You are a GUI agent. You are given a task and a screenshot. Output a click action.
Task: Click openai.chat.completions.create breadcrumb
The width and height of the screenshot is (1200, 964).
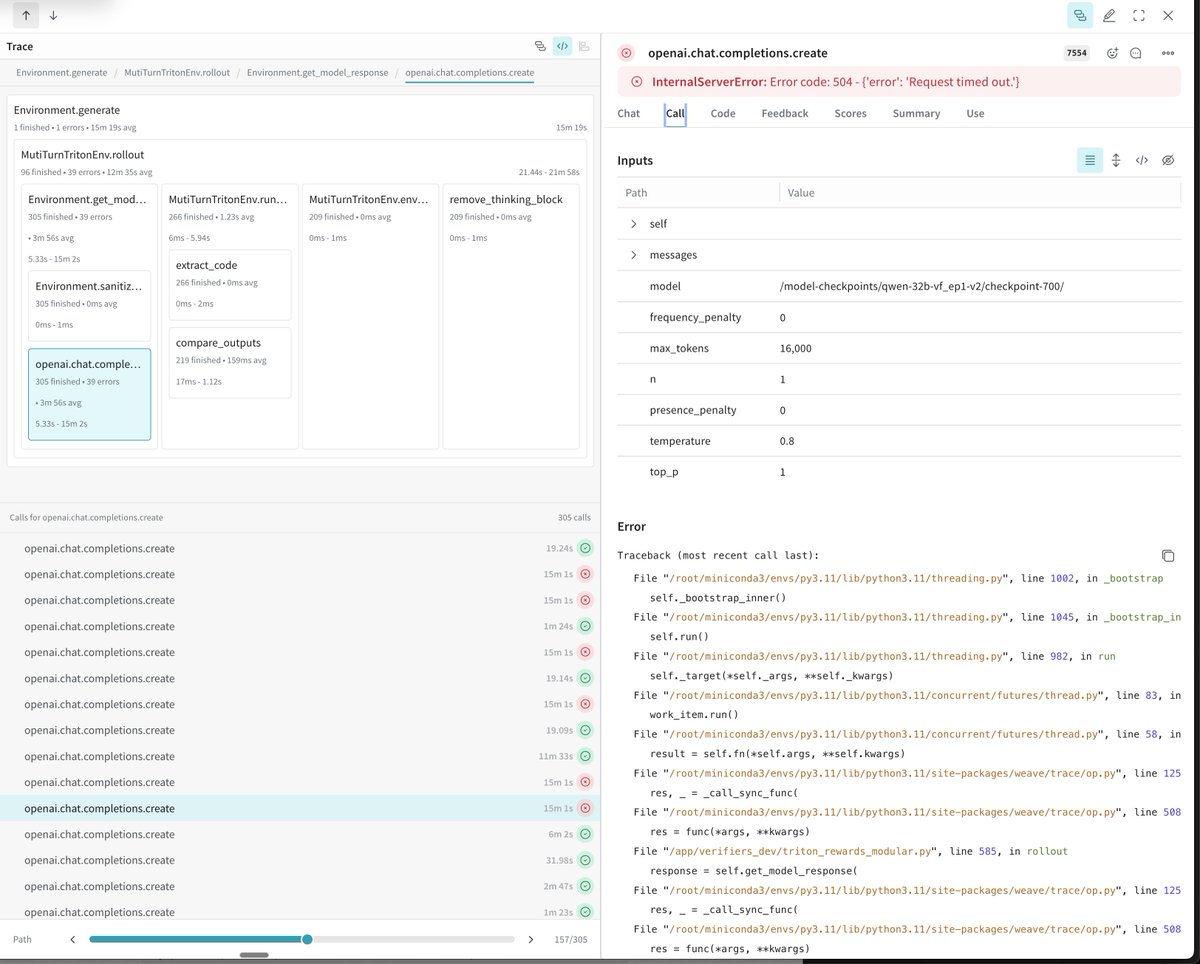470,73
